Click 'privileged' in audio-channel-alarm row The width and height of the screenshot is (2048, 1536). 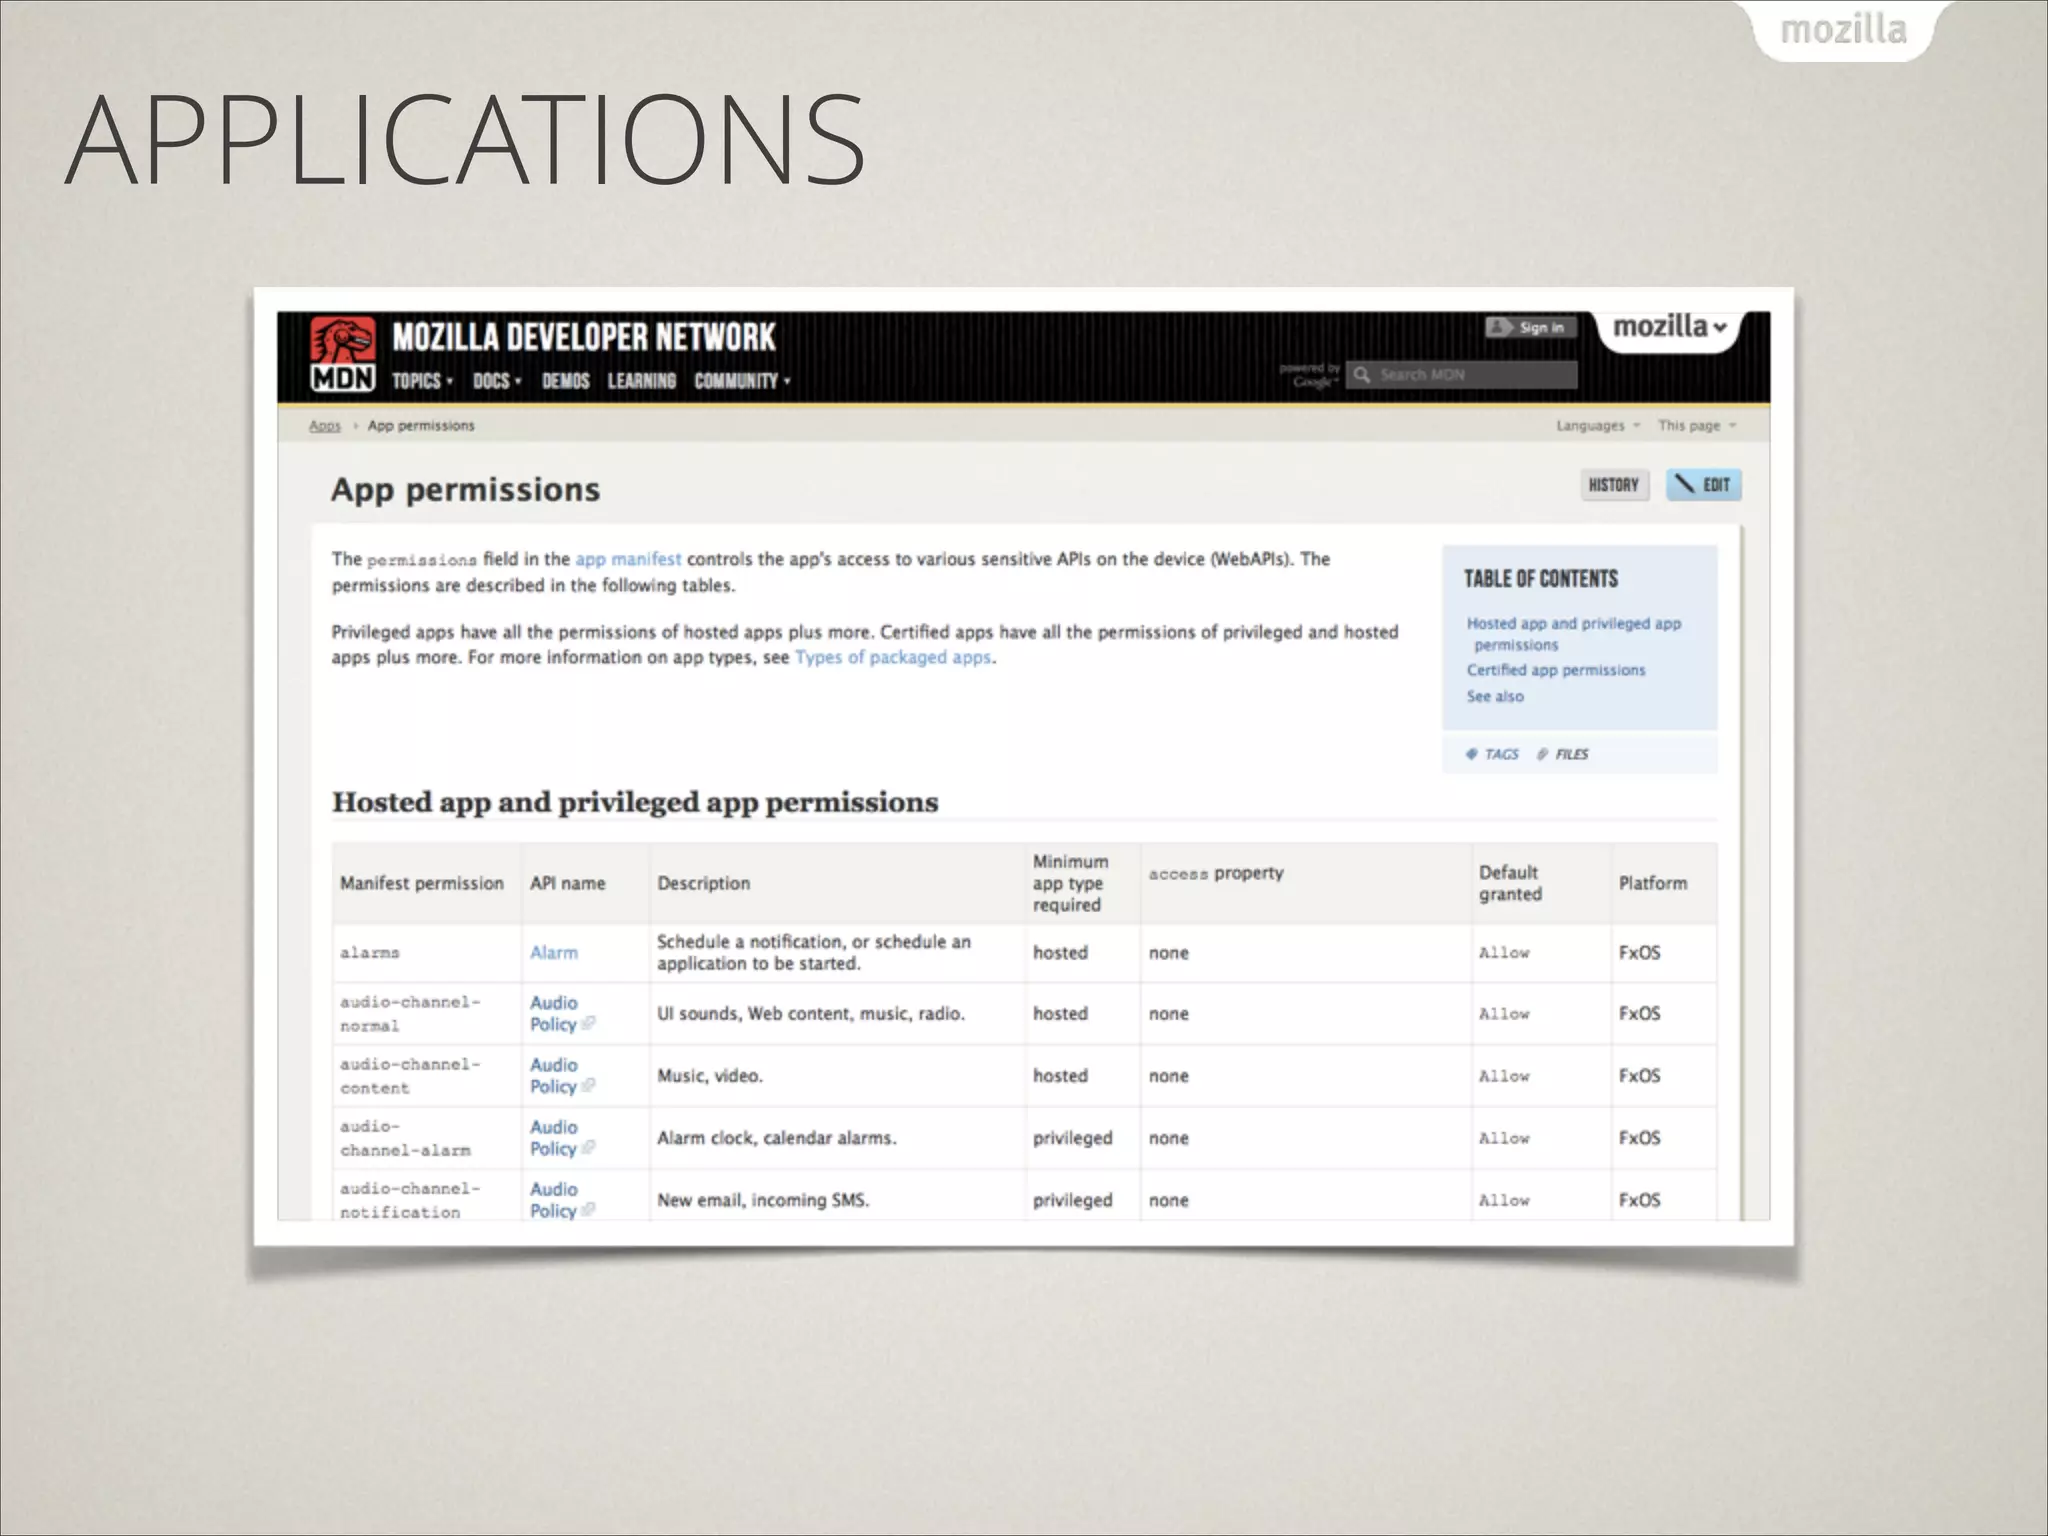(x=1073, y=1138)
